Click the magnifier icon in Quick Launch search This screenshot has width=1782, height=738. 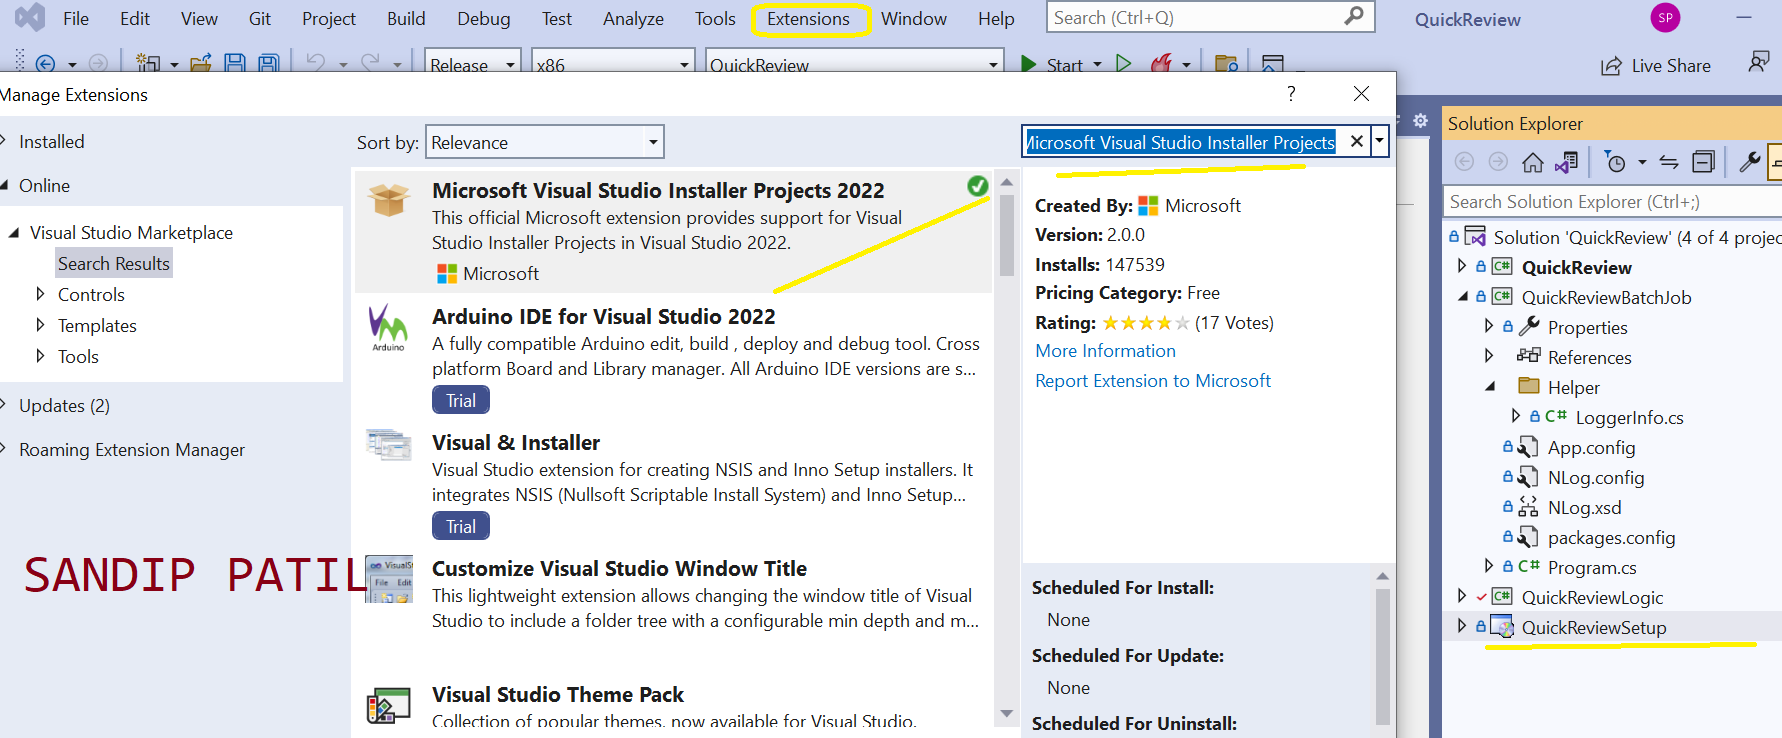pos(1354,16)
